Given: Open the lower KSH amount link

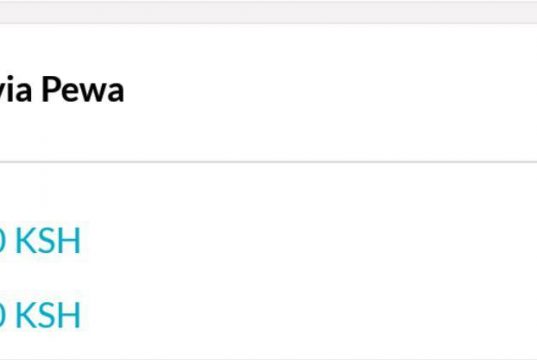Looking at the screenshot, I should [40, 315].
